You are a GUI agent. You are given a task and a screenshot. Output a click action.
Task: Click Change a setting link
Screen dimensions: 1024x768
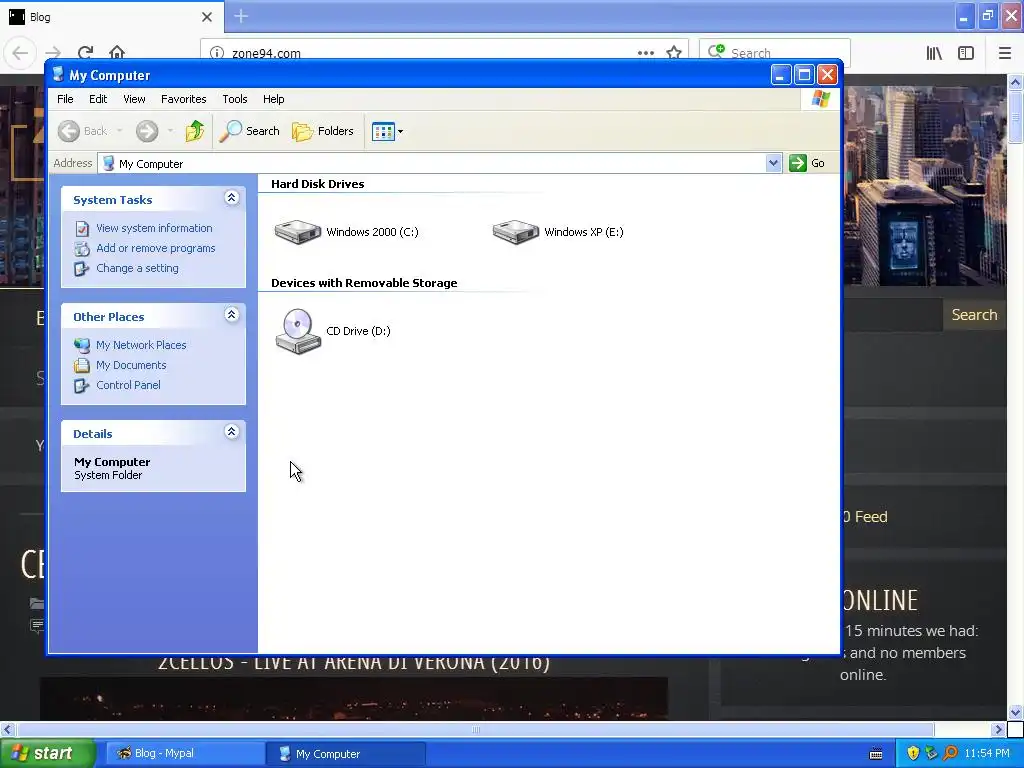[x=137, y=268]
